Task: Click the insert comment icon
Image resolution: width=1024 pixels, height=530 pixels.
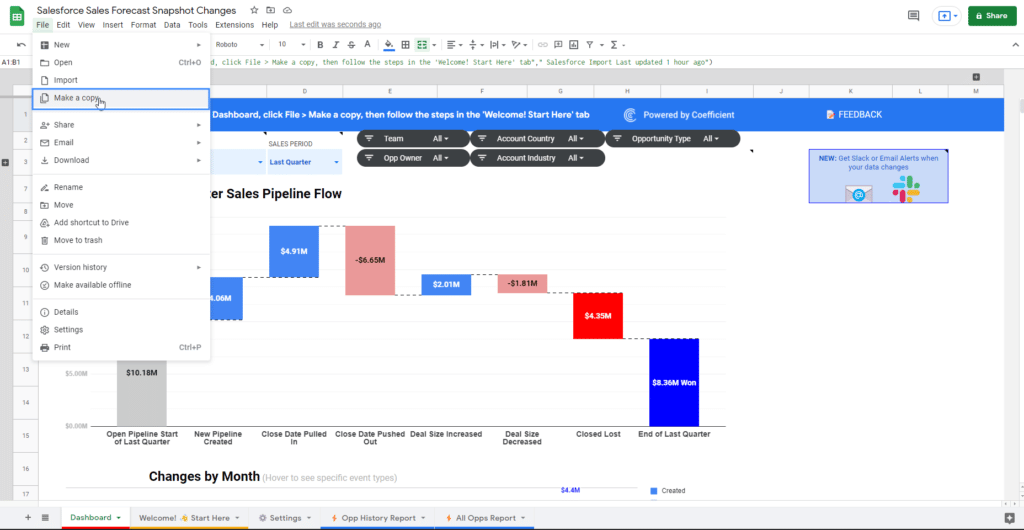Action: pos(558,45)
